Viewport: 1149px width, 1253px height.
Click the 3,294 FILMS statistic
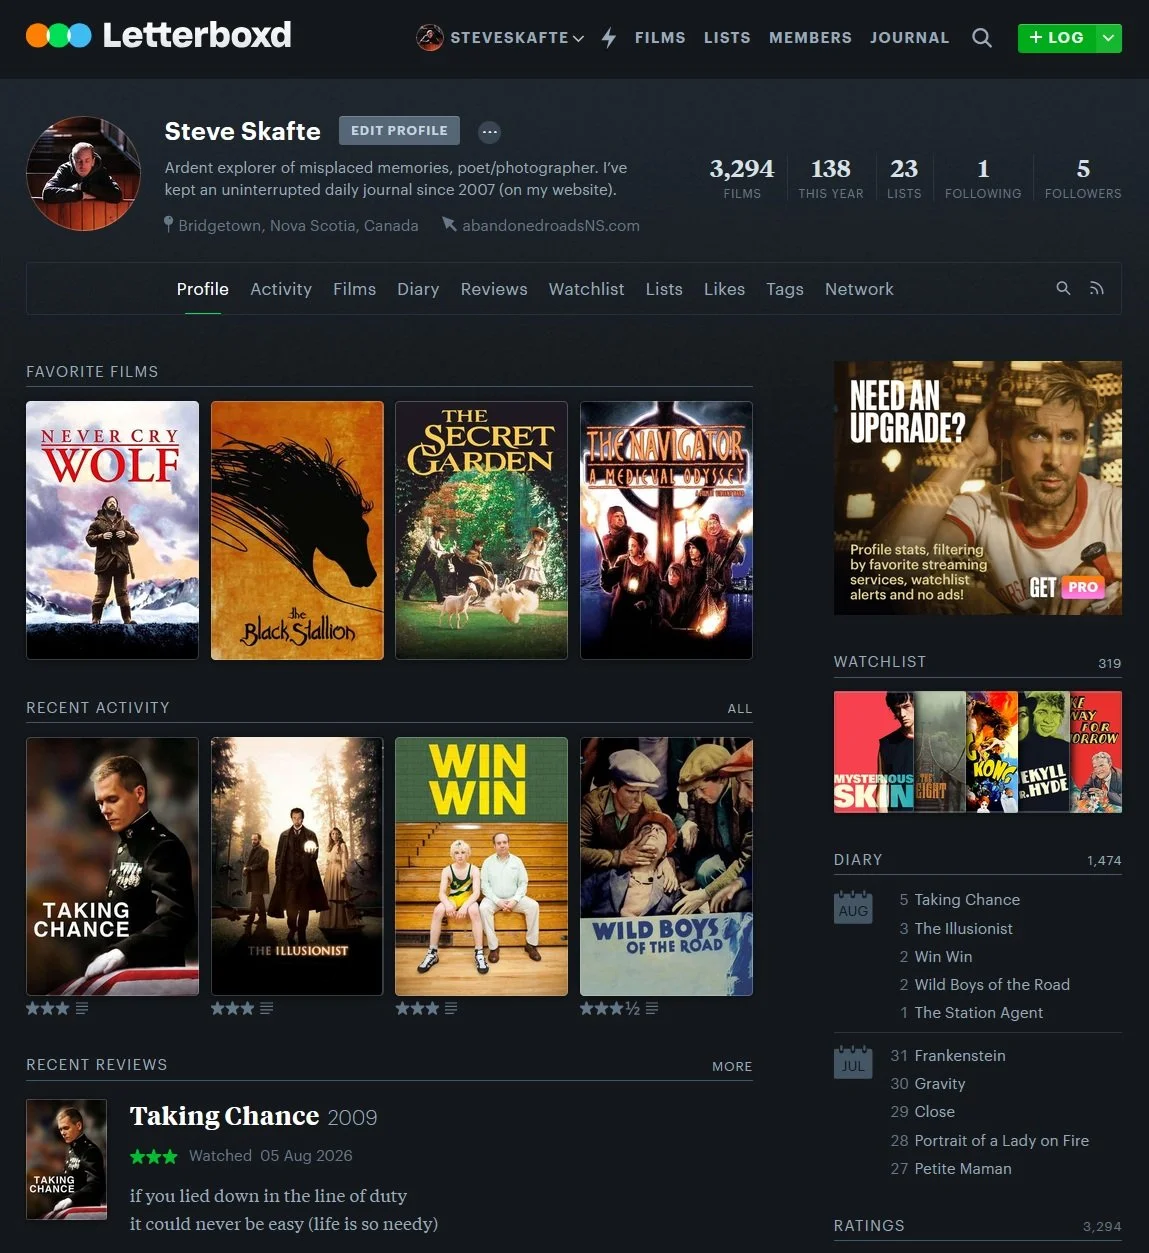coord(742,178)
